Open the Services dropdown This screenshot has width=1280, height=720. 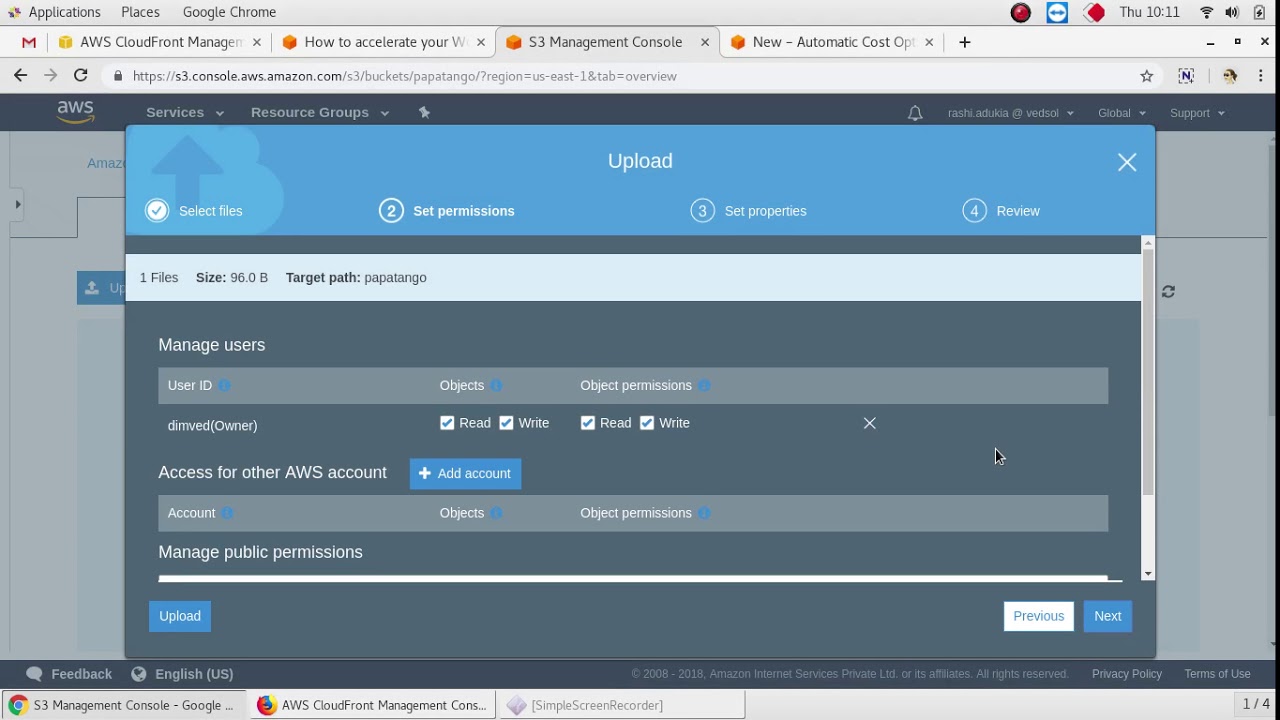point(185,112)
